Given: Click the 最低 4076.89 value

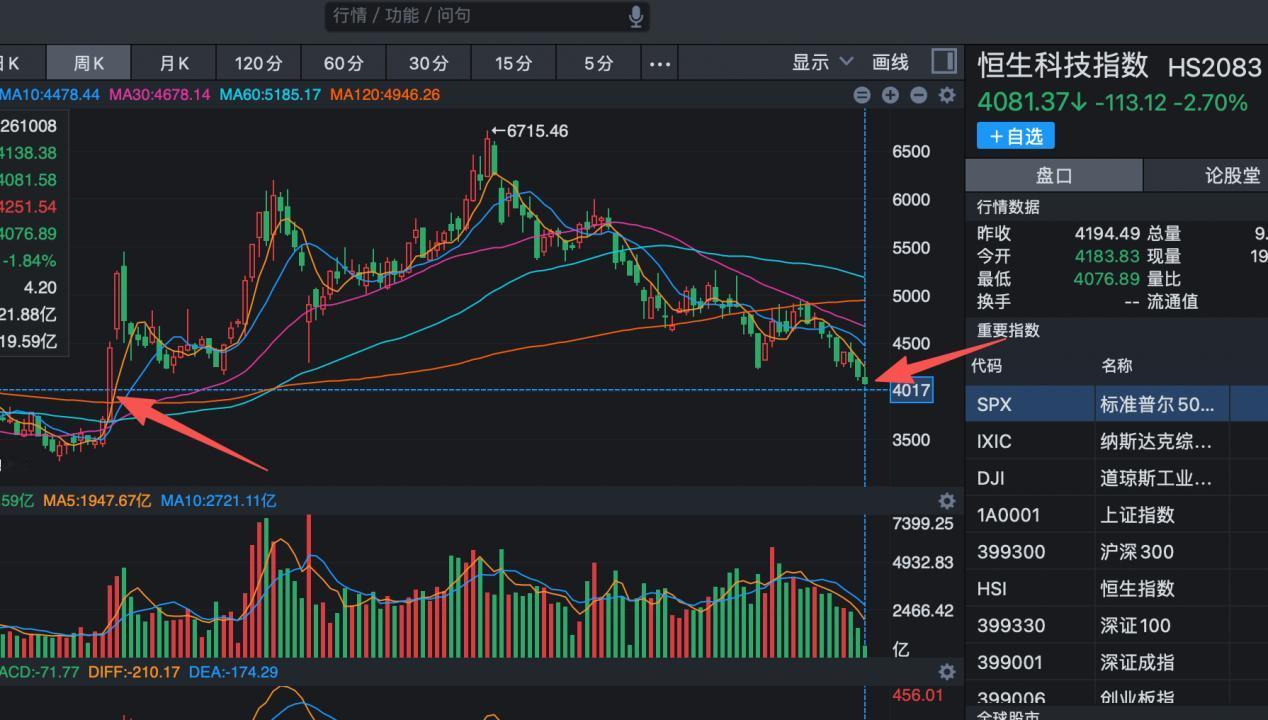Looking at the screenshot, I should coord(1107,279).
